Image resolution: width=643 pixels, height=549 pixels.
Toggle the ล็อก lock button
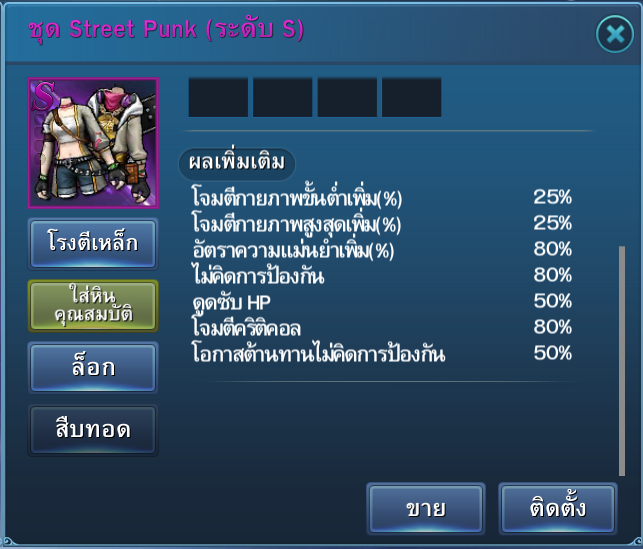tap(93, 368)
